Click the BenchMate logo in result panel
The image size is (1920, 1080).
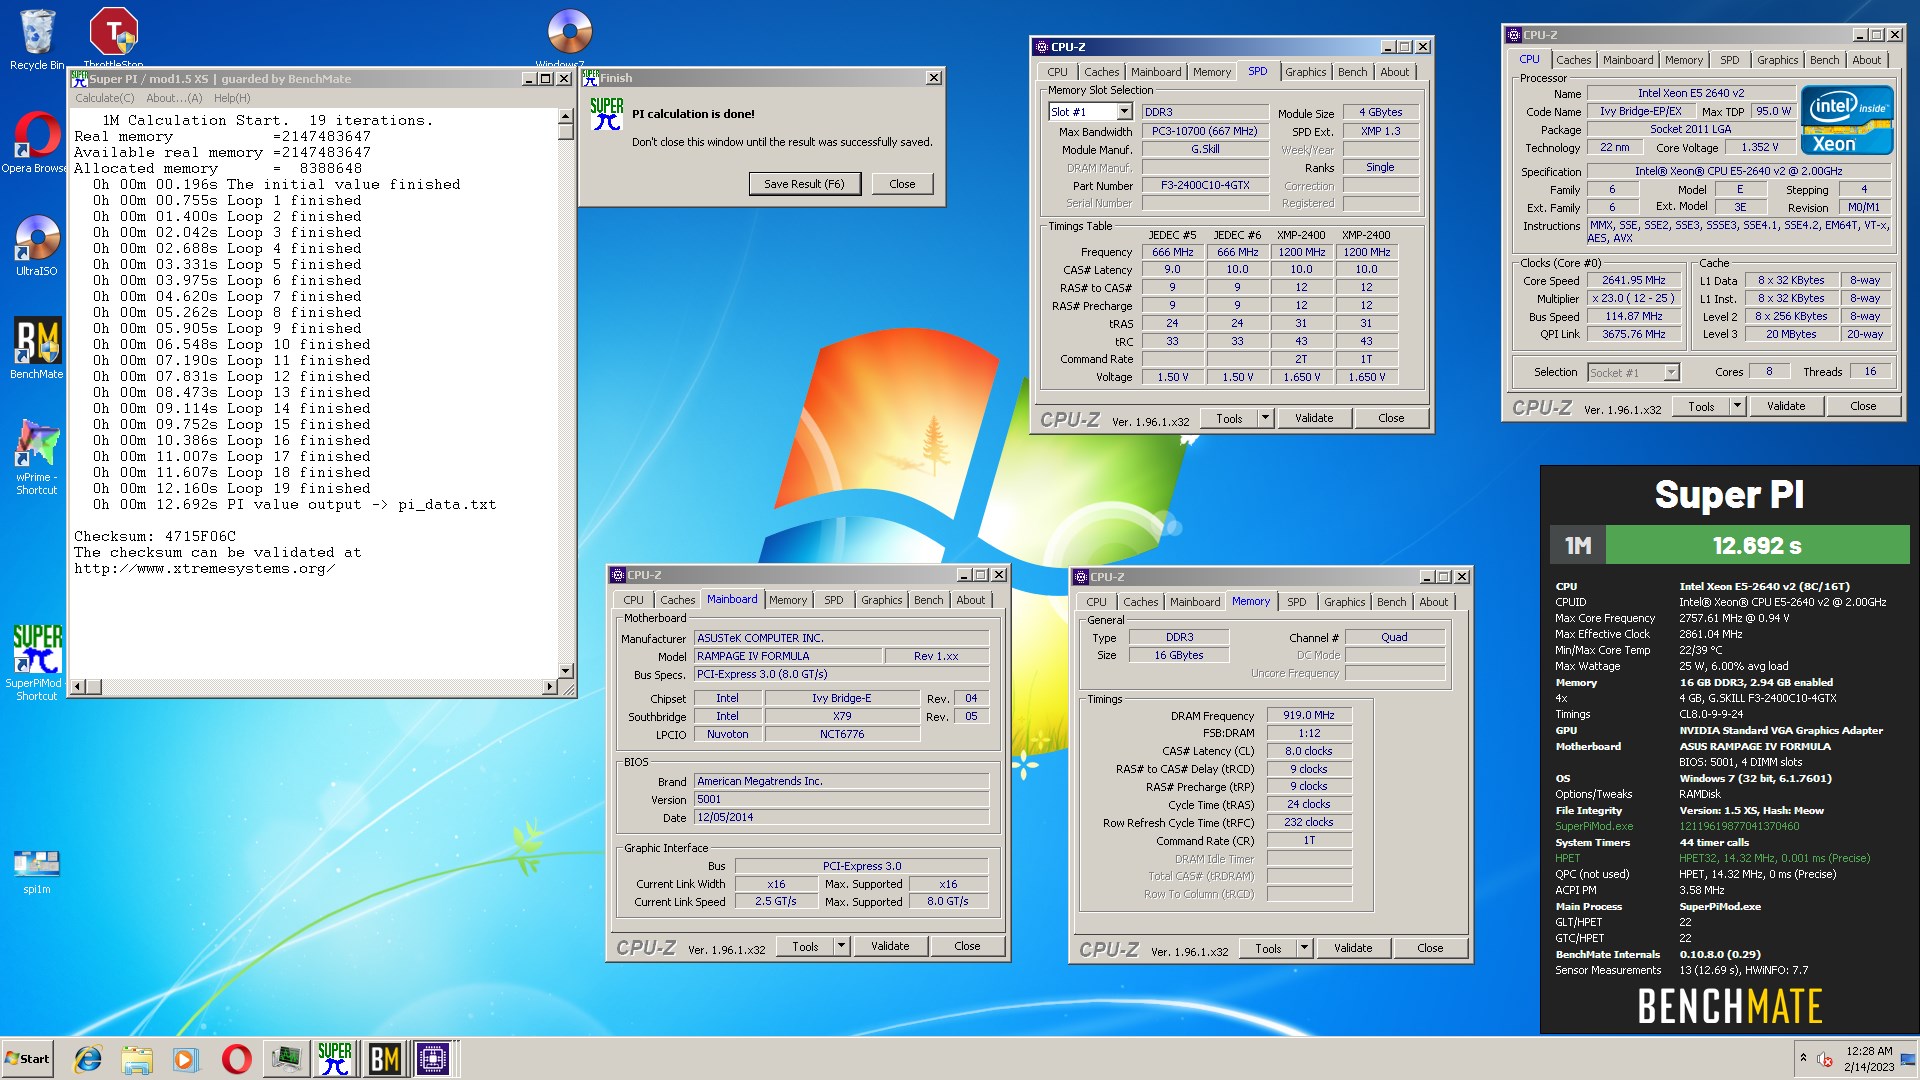(1729, 1006)
